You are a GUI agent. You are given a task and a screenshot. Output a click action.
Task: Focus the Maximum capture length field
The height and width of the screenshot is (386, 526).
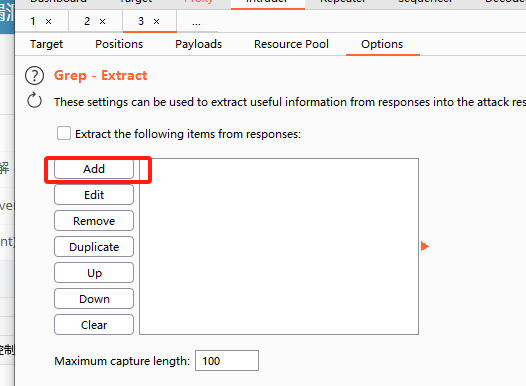[x=227, y=361]
